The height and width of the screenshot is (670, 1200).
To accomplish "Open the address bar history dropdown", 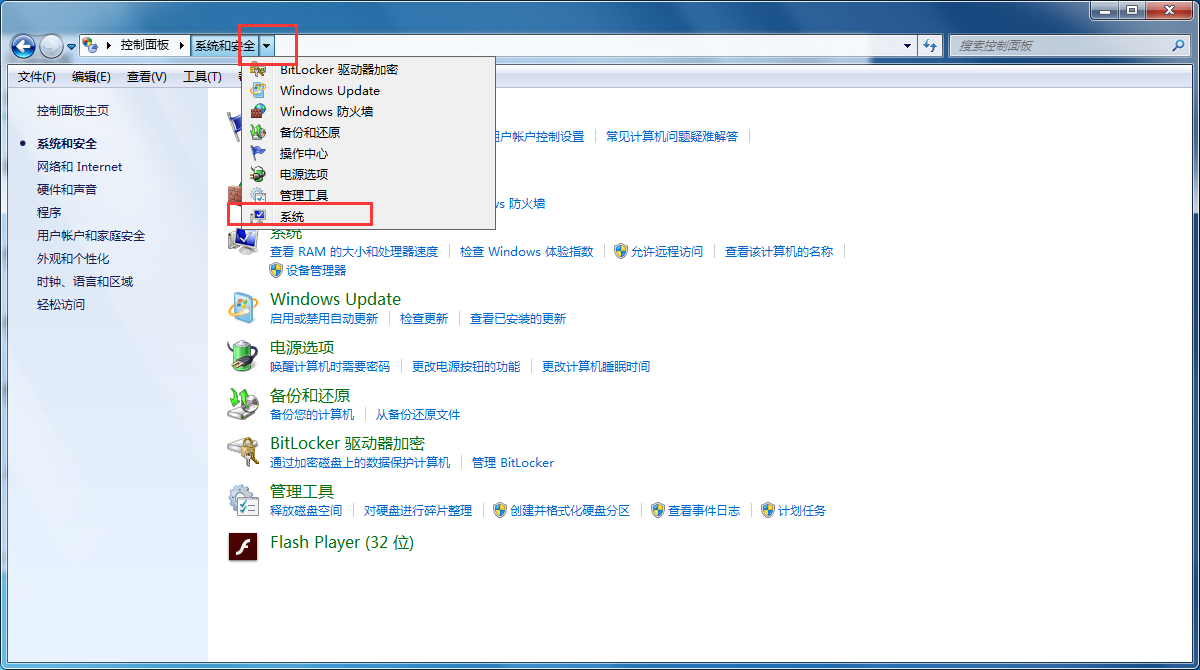I will pyautogui.click(x=907, y=46).
